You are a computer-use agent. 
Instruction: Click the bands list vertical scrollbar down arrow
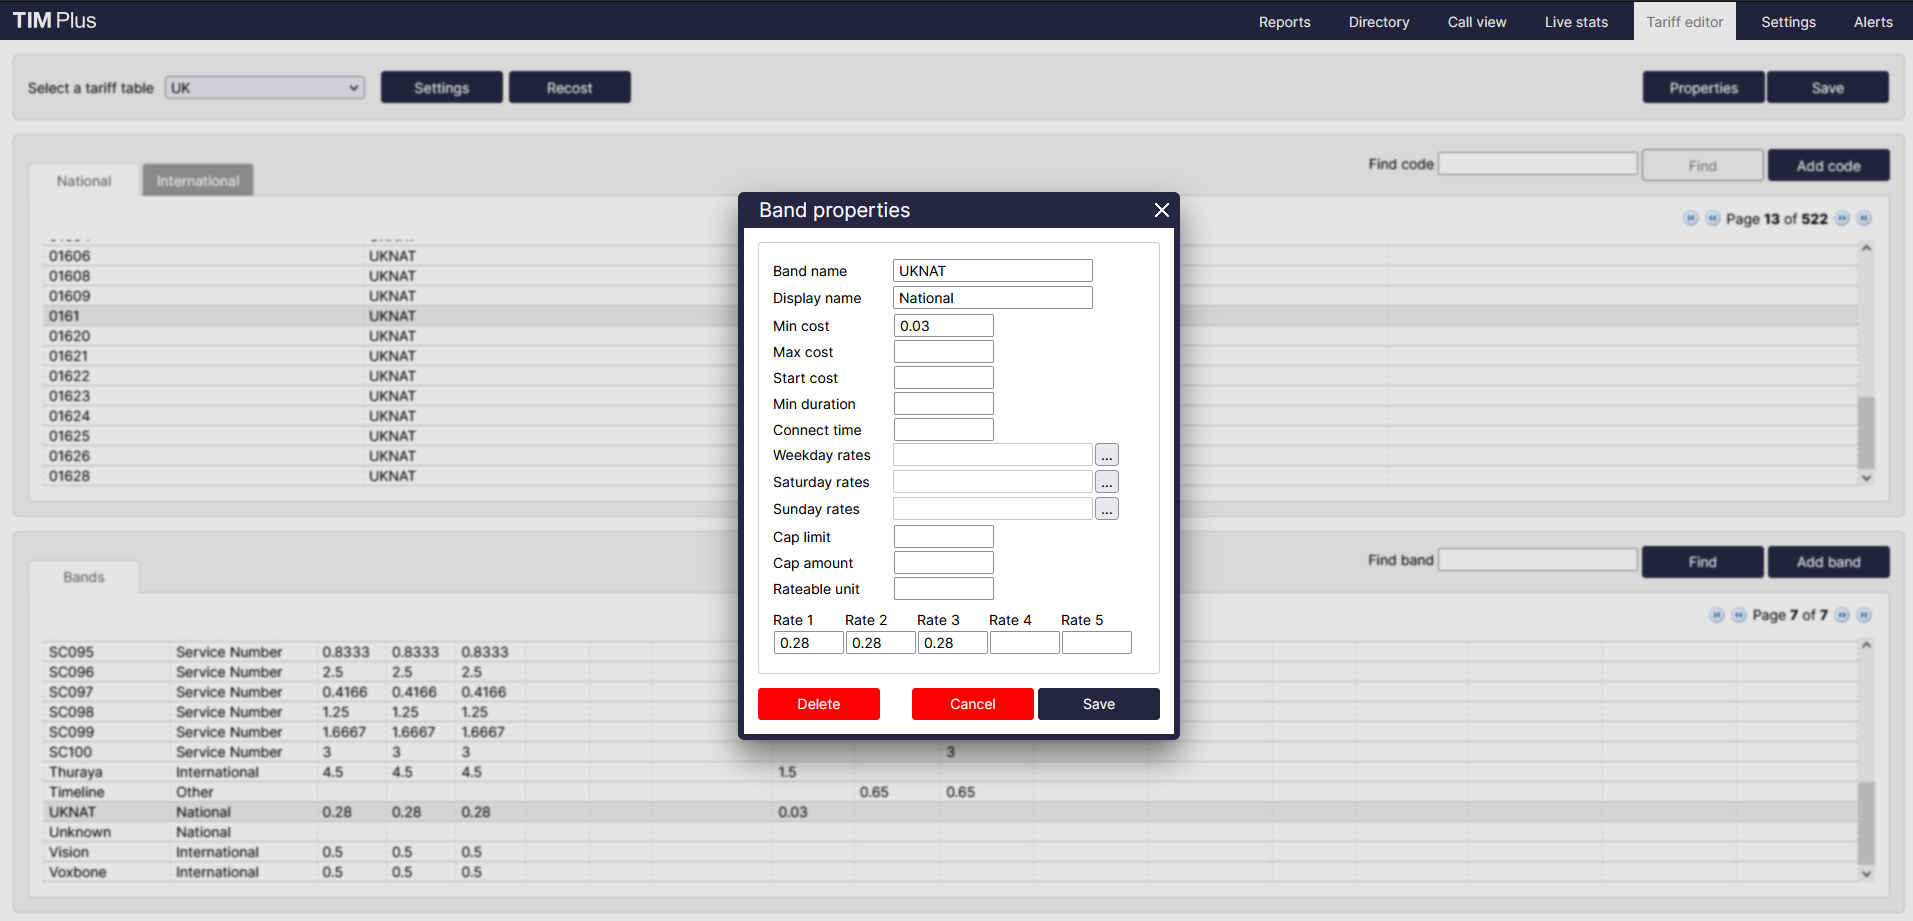coord(1866,873)
